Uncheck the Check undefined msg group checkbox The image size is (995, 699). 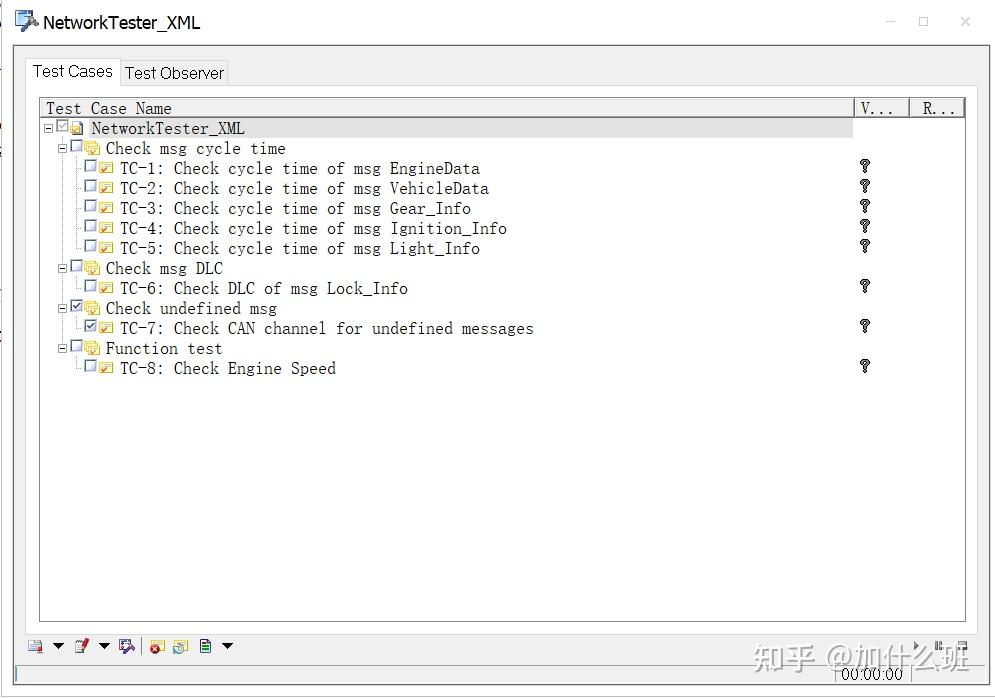click(77, 308)
